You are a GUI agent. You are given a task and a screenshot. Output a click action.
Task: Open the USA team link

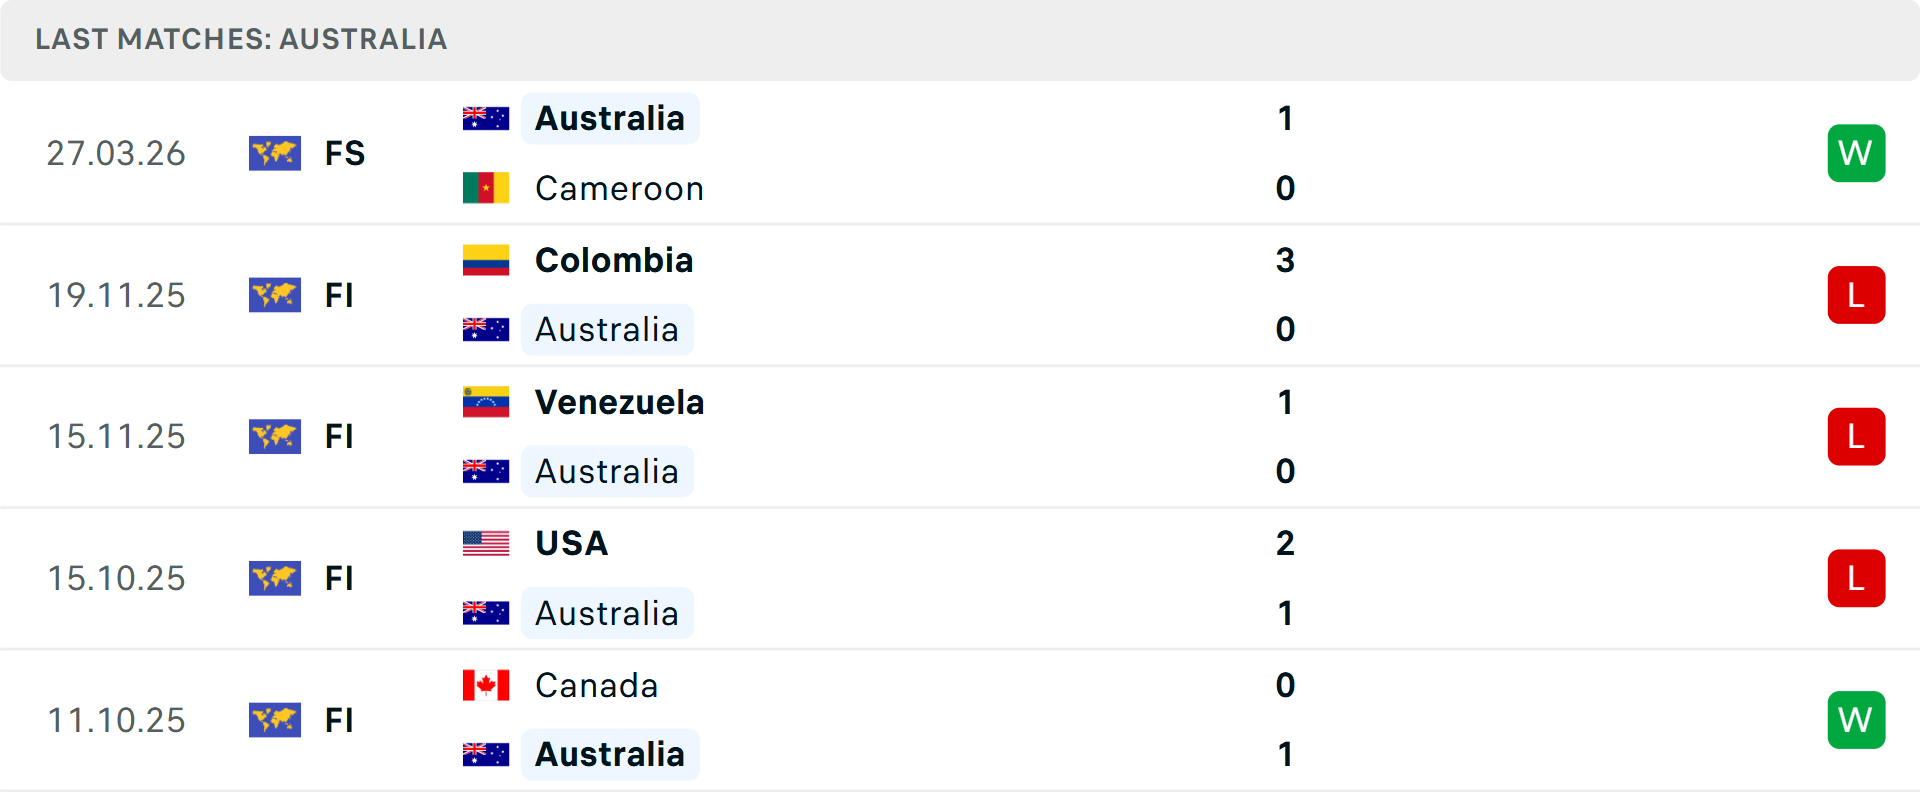pos(571,543)
